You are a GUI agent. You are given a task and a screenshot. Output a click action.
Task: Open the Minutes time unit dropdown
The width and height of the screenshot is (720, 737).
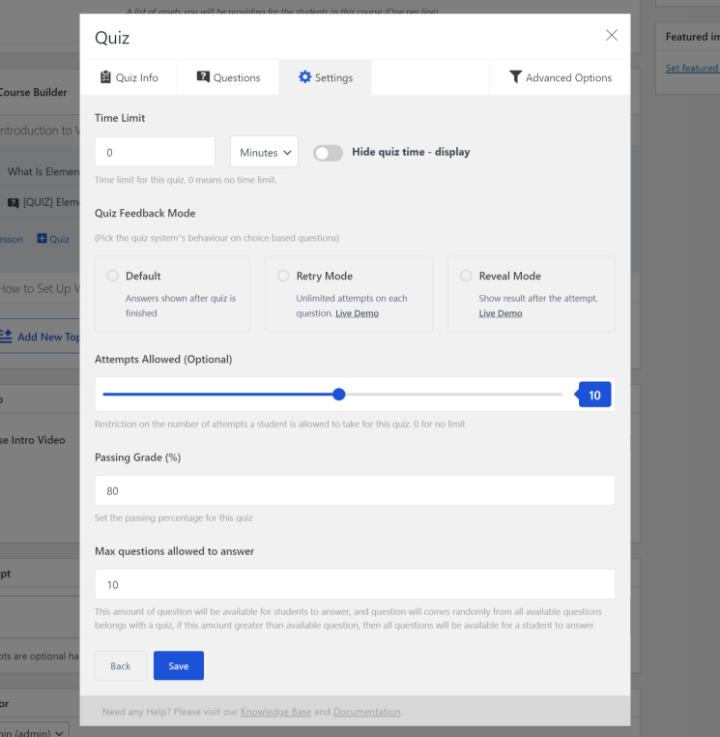(x=264, y=152)
